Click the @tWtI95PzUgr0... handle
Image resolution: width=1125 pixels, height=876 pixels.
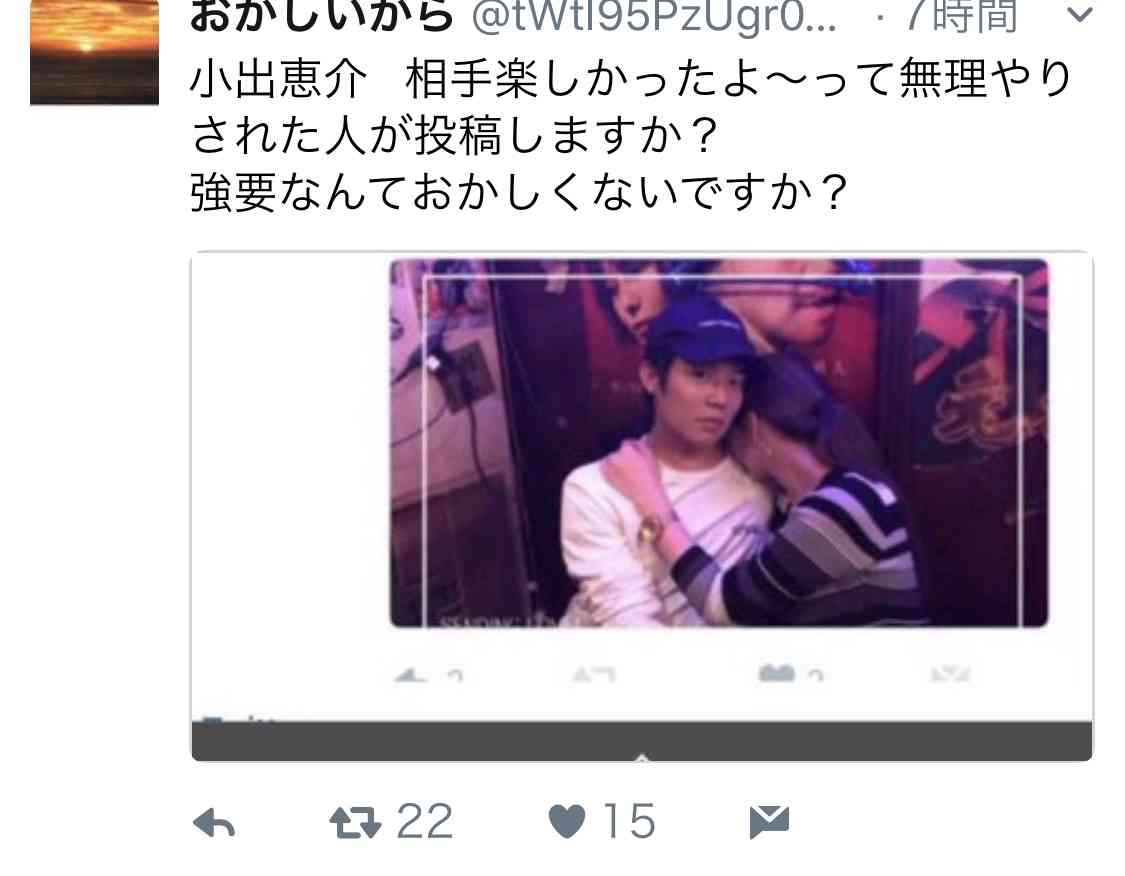point(654,16)
